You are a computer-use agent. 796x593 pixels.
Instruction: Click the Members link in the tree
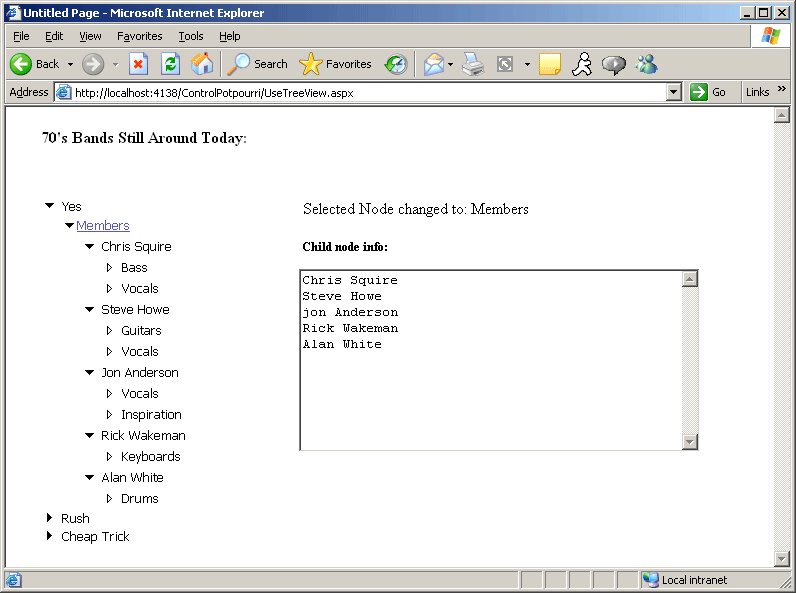103,226
